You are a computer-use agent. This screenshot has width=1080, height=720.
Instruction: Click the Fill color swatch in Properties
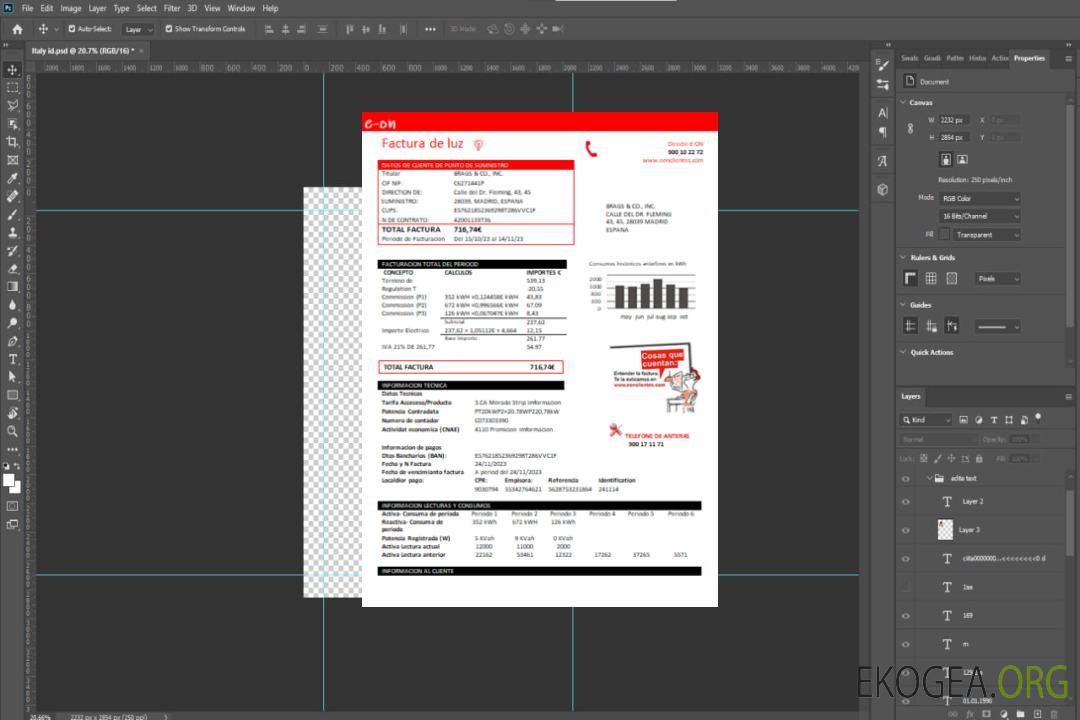pyautogui.click(x=943, y=235)
